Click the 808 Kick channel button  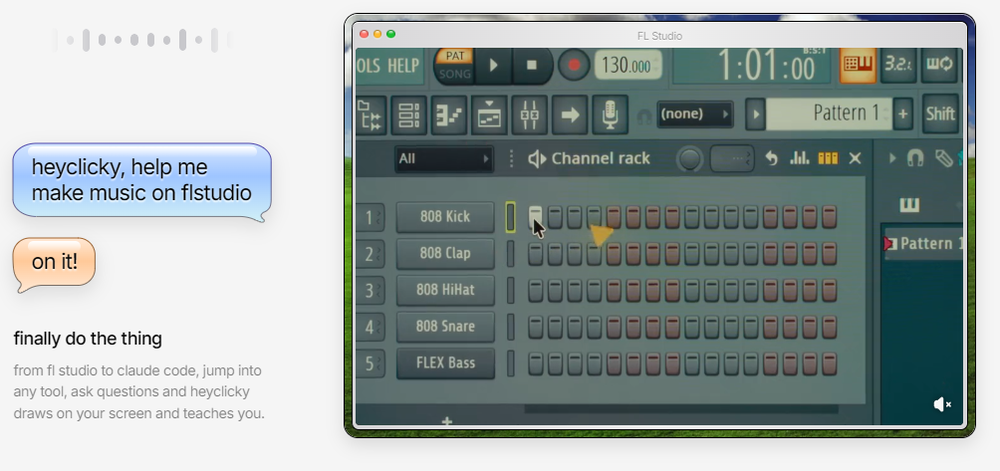[x=445, y=217]
